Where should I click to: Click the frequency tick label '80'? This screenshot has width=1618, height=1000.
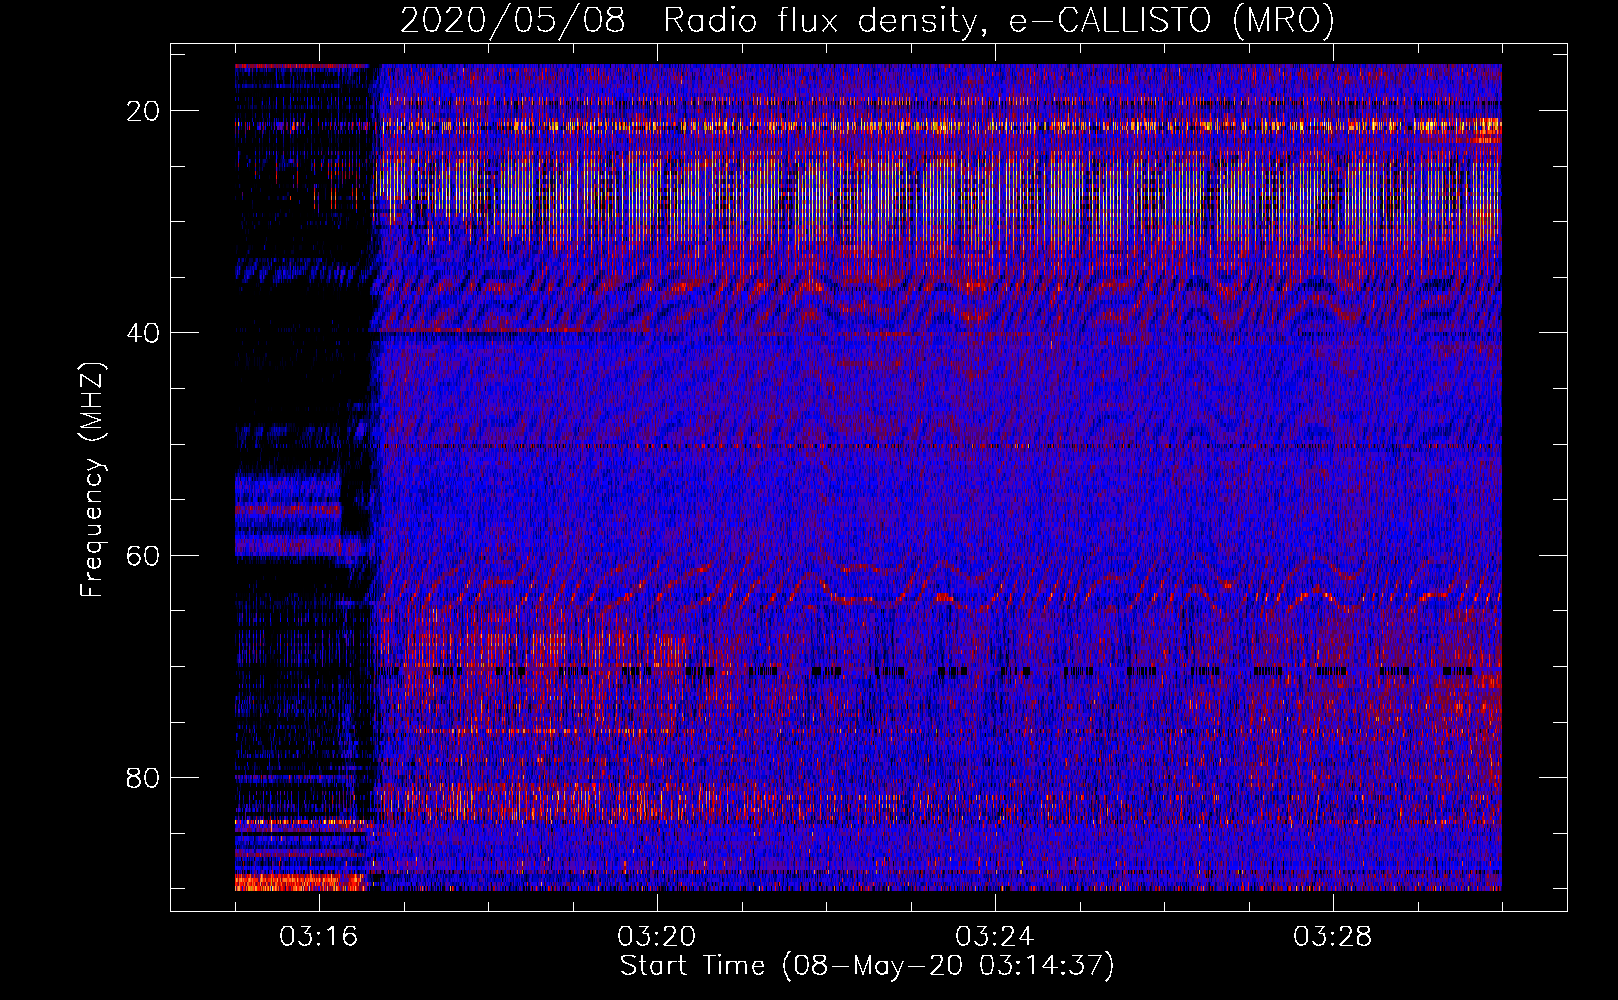[144, 778]
